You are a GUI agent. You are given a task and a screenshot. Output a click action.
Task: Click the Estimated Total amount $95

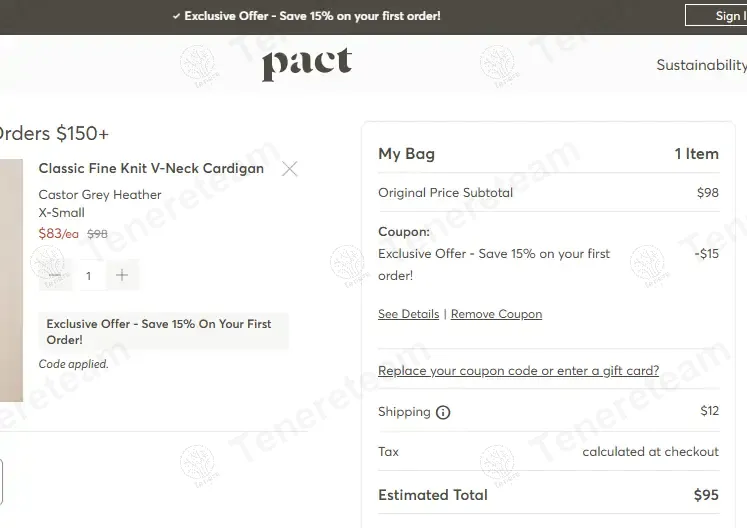pyautogui.click(x=706, y=495)
